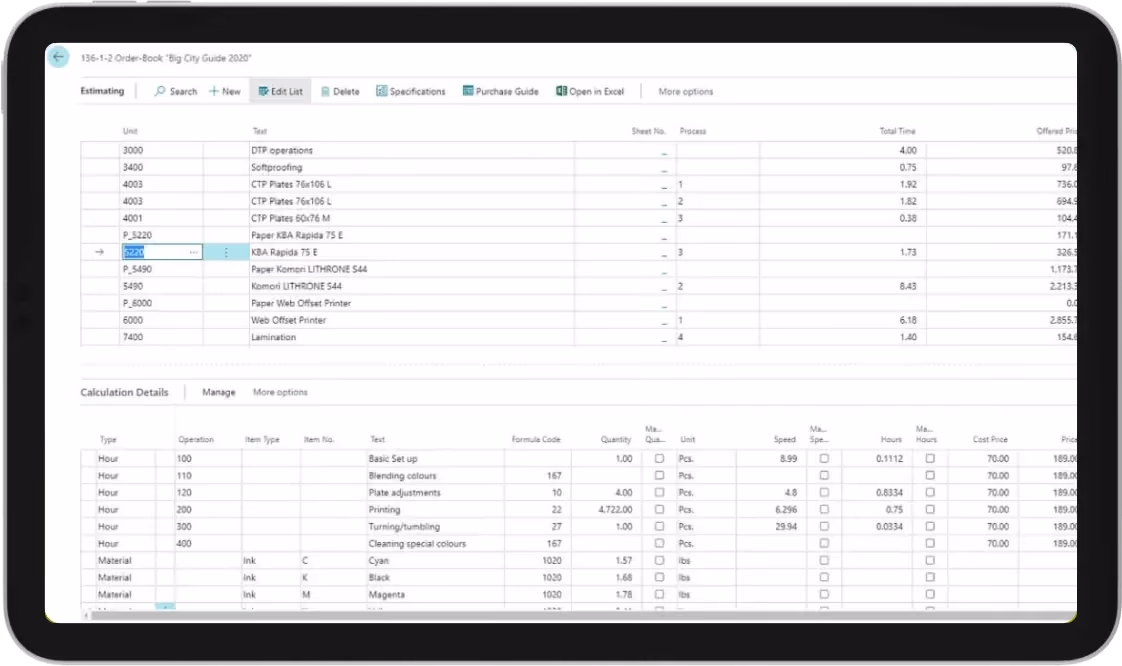Select the "Softproofing" cell

point(276,167)
